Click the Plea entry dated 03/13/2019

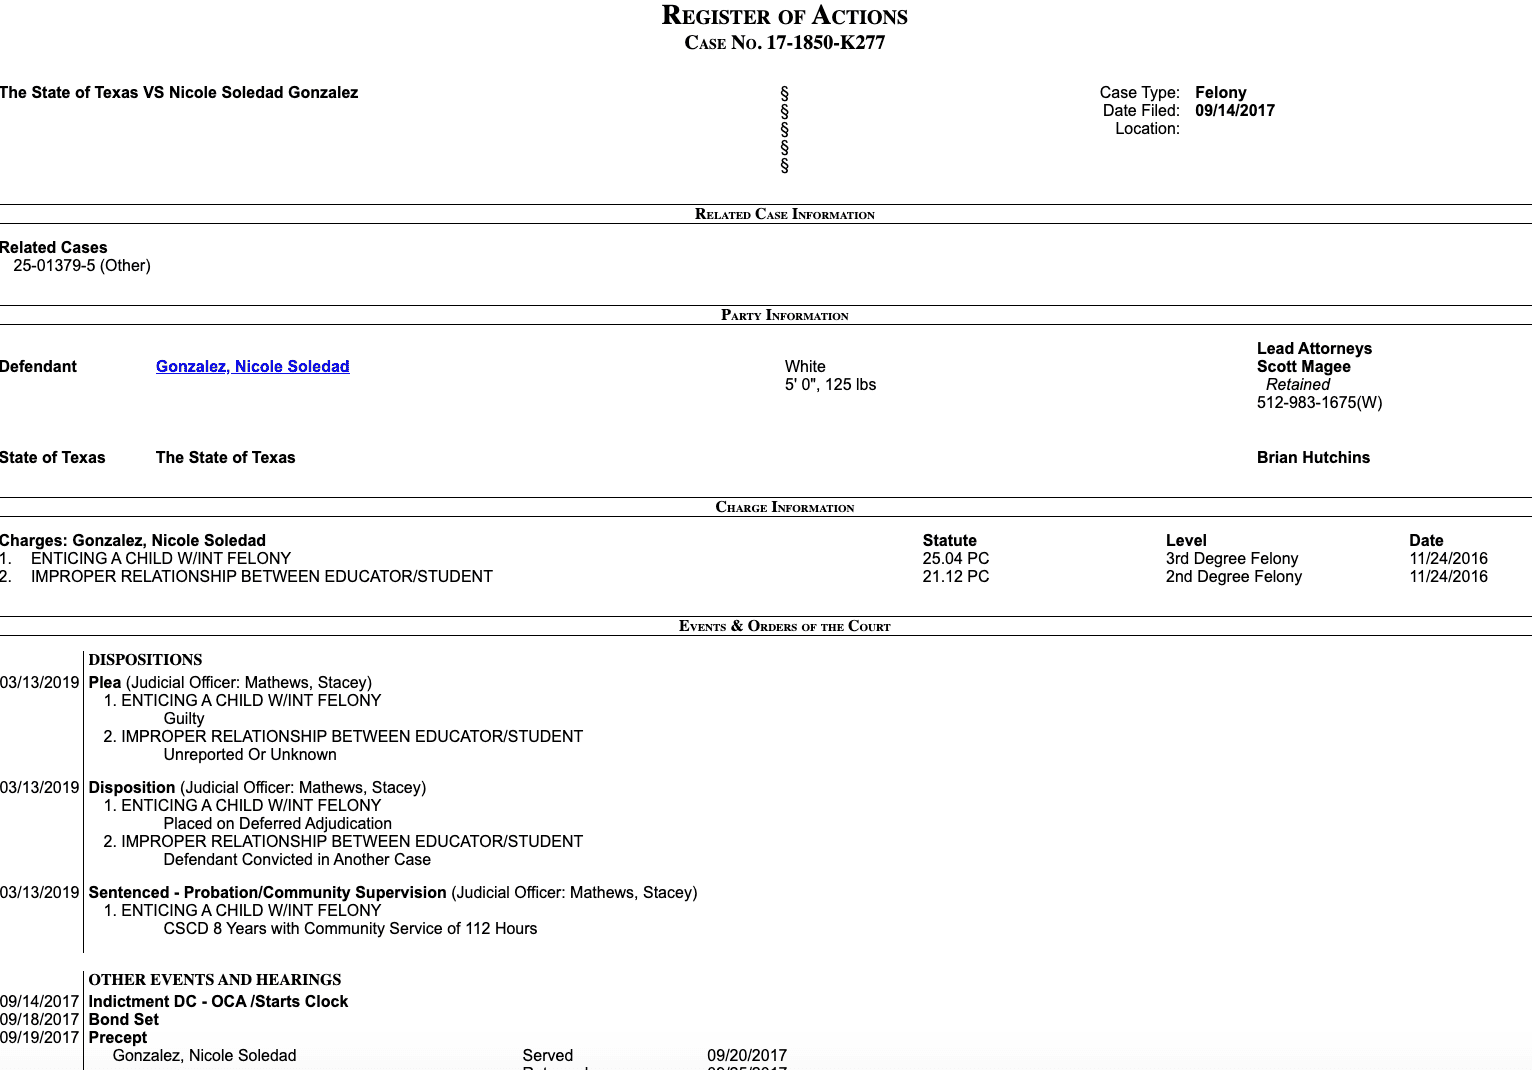tap(105, 683)
